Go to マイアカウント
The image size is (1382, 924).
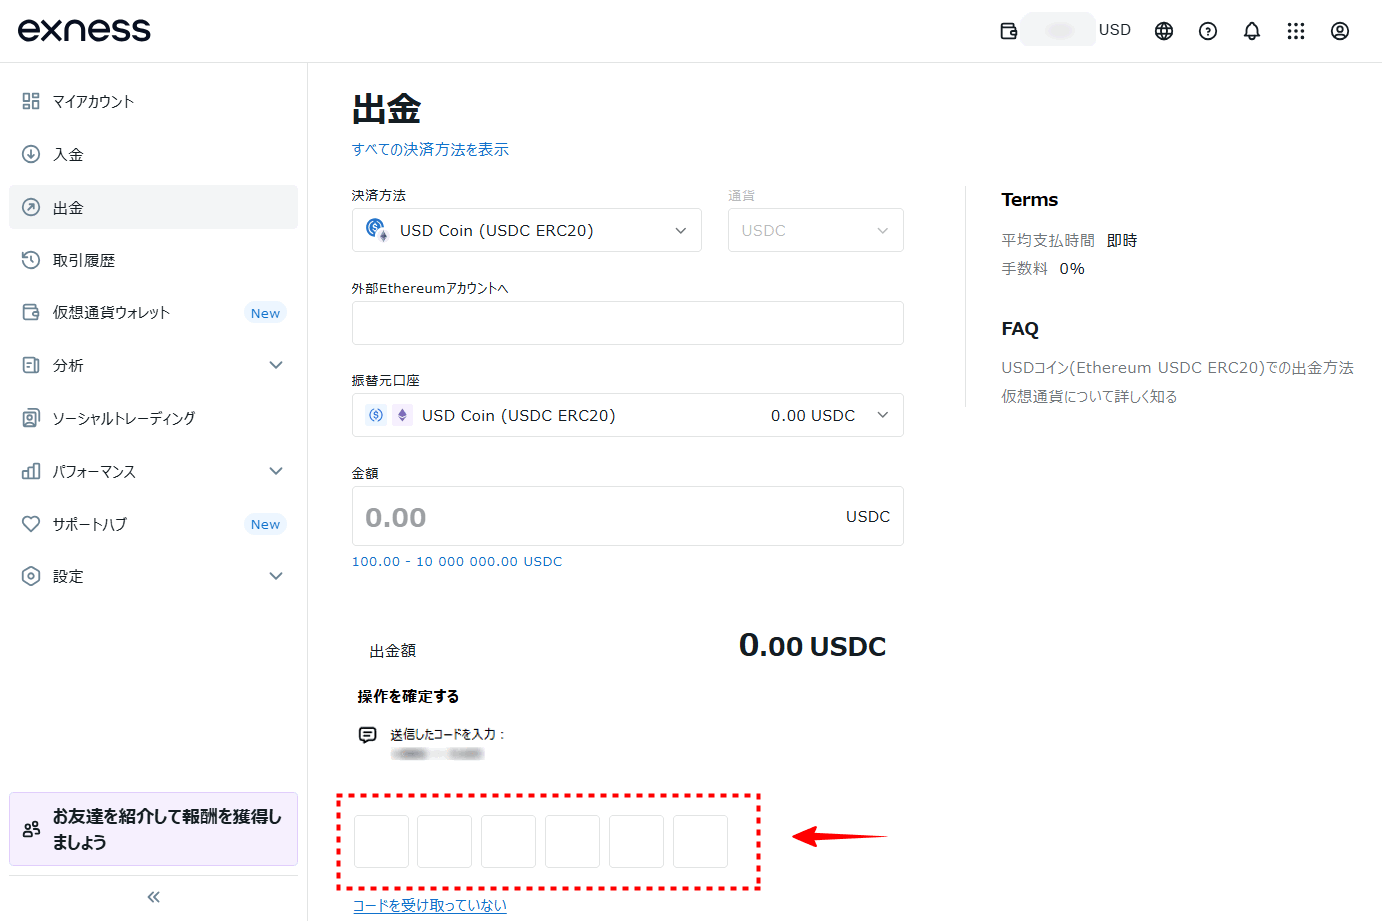pyautogui.click(x=153, y=101)
